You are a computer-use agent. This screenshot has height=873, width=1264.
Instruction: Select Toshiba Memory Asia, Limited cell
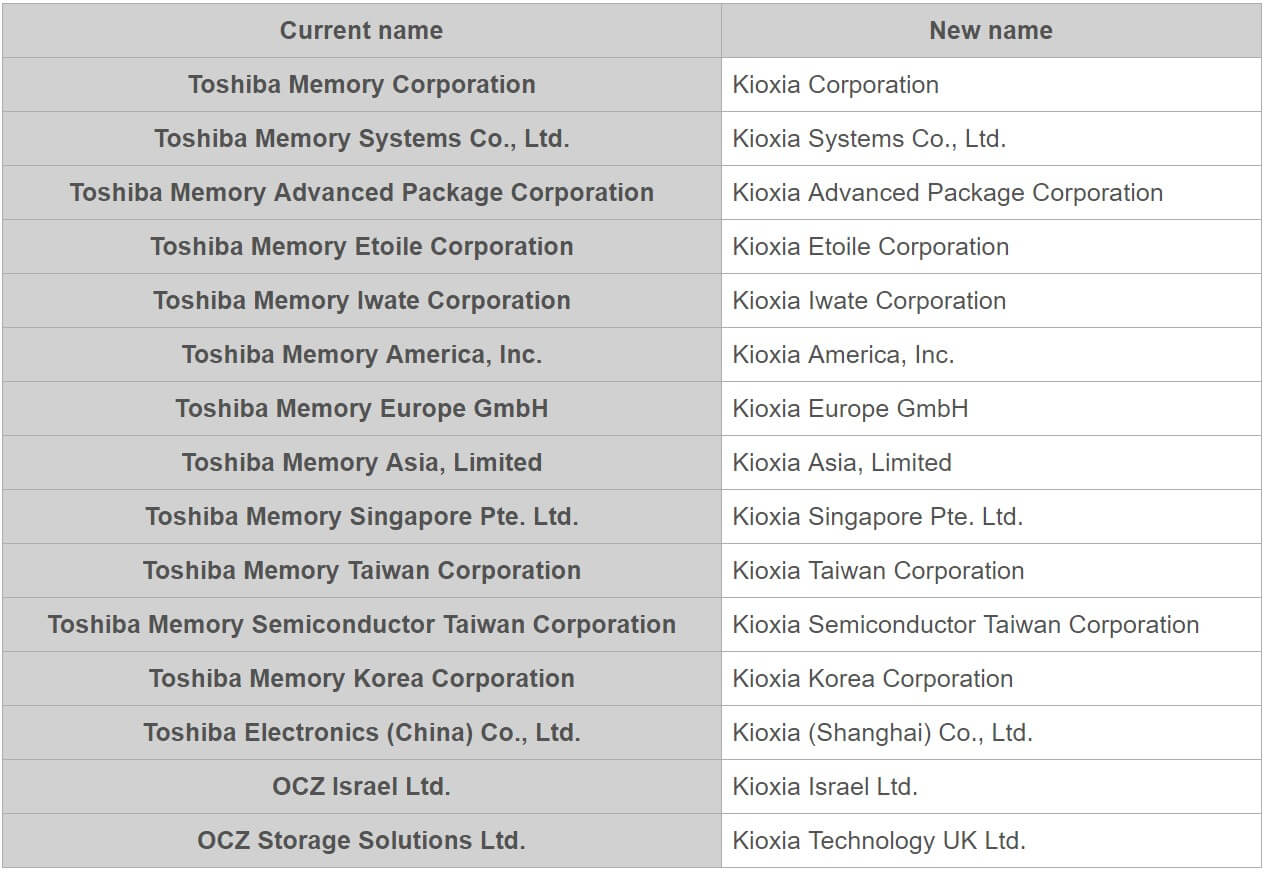pyautogui.click(x=361, y=463)
